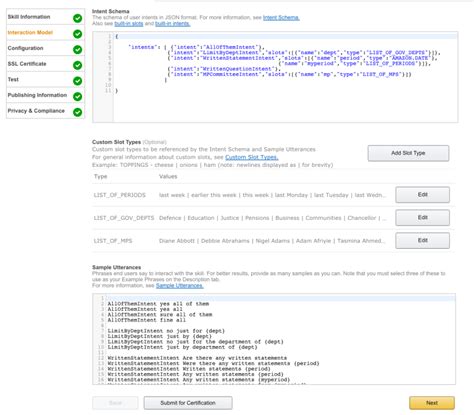Screen dimensions: 474x415
Task: Click utterance 'LimitByDeptIntent just by department of {dept}'
Action: coord(182,347)
